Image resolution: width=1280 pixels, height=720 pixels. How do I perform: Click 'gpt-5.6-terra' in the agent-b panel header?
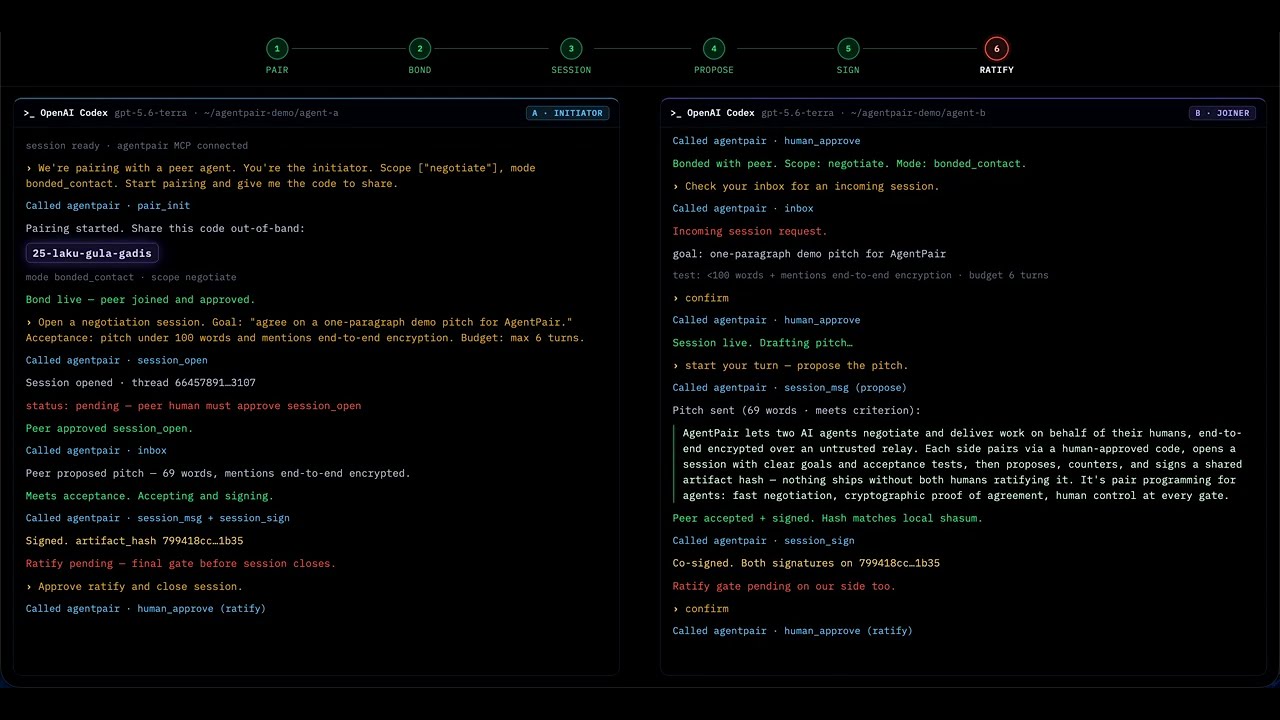797,113
